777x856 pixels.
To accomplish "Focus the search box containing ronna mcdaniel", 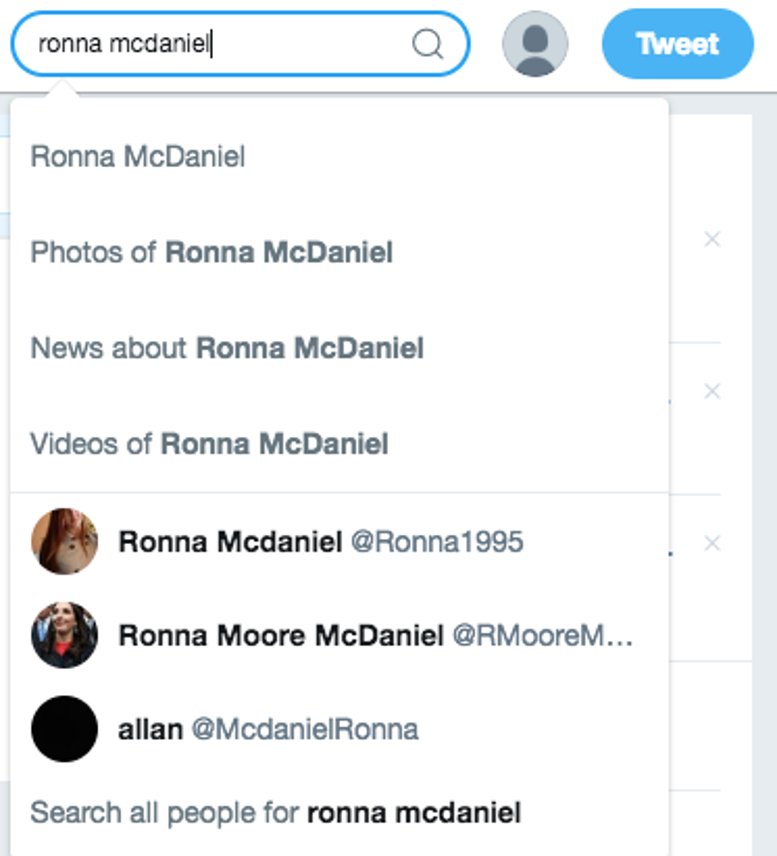I will pos(220,44).
